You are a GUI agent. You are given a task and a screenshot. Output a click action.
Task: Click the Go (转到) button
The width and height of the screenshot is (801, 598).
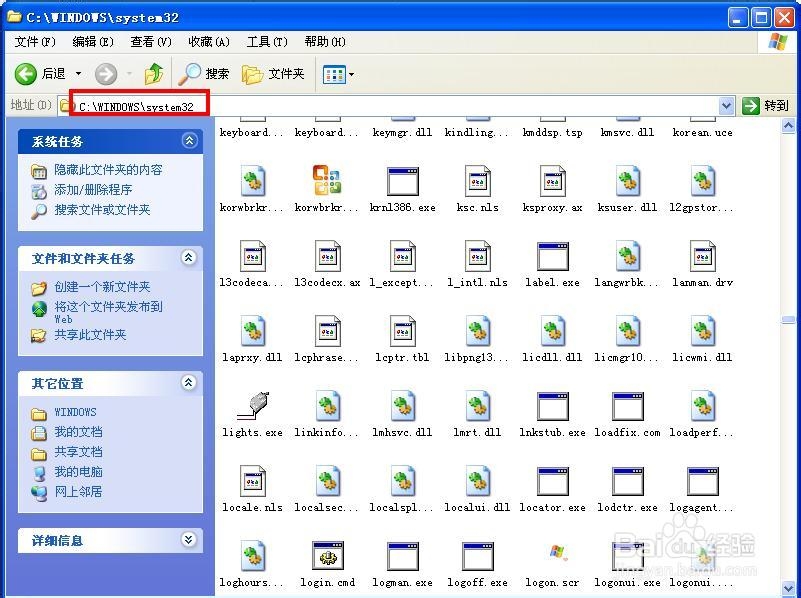pyautogui.click(x=765, y=106)
